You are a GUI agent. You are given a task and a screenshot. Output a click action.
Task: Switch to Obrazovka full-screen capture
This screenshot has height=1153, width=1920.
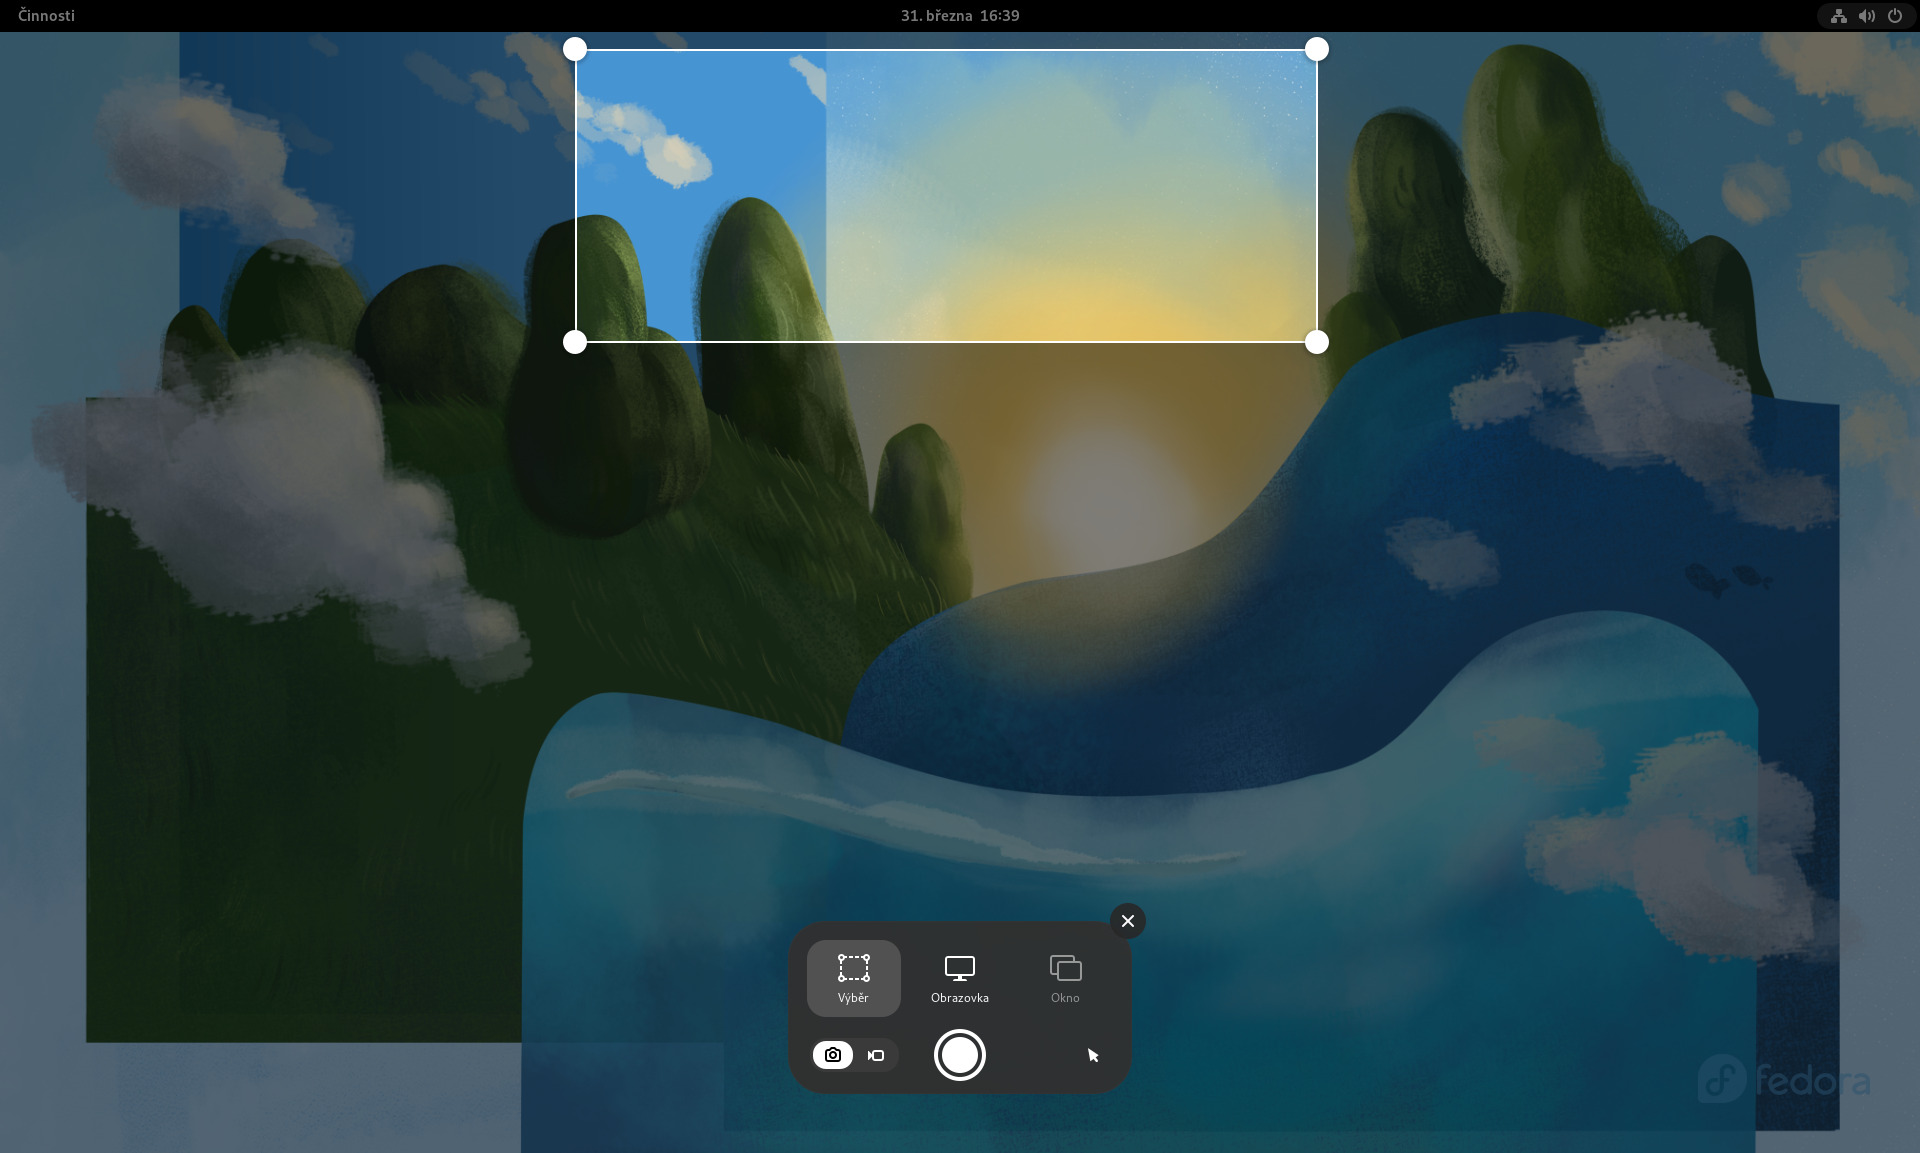point(959,978)
